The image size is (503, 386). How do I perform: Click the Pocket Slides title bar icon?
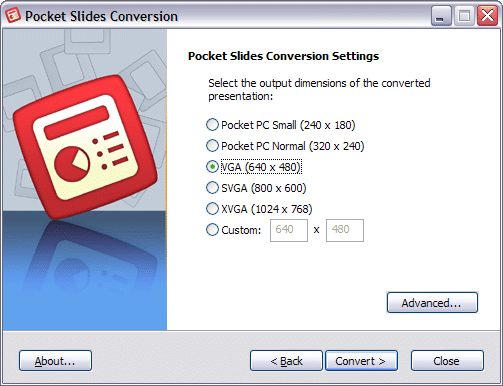click(x=13, y=15)
